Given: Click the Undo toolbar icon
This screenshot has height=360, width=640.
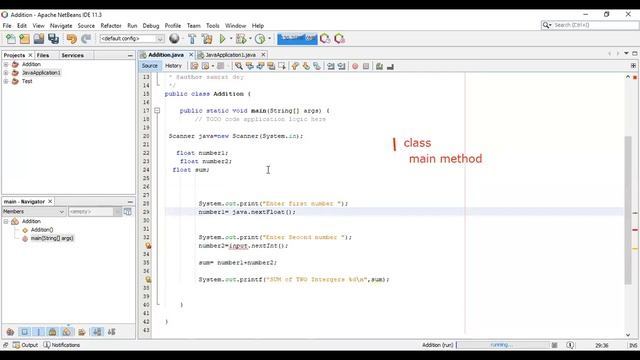Looking at the screenshot, I should 72,39.
